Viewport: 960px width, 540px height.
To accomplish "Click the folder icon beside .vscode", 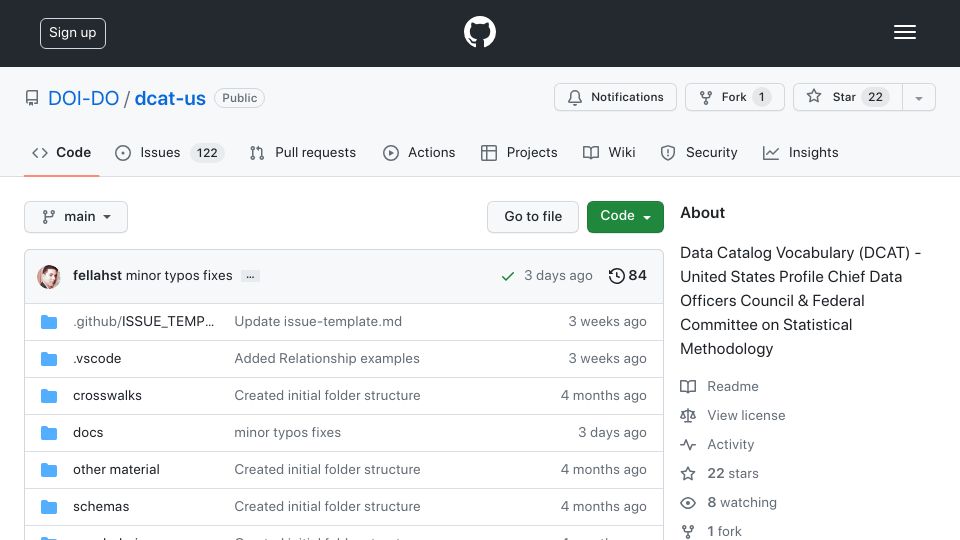I will click(49, 359).
